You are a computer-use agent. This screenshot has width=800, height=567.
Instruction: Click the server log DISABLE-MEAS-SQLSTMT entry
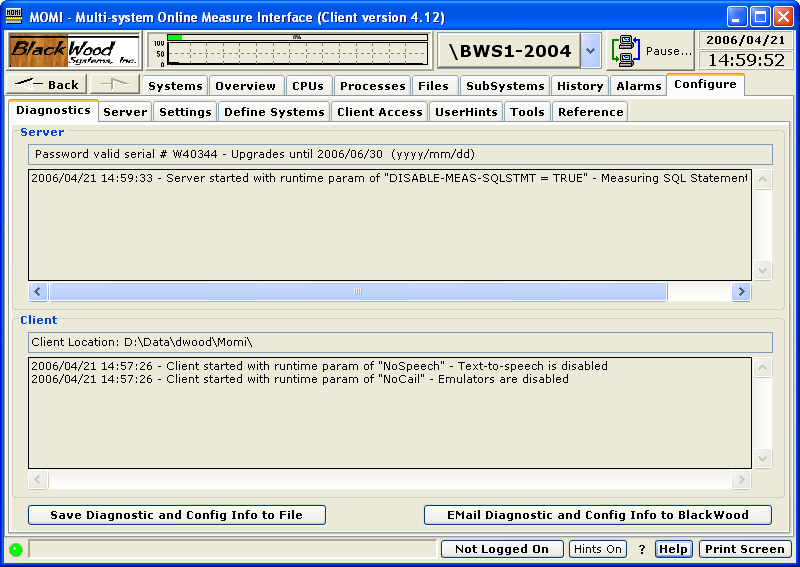389,178
